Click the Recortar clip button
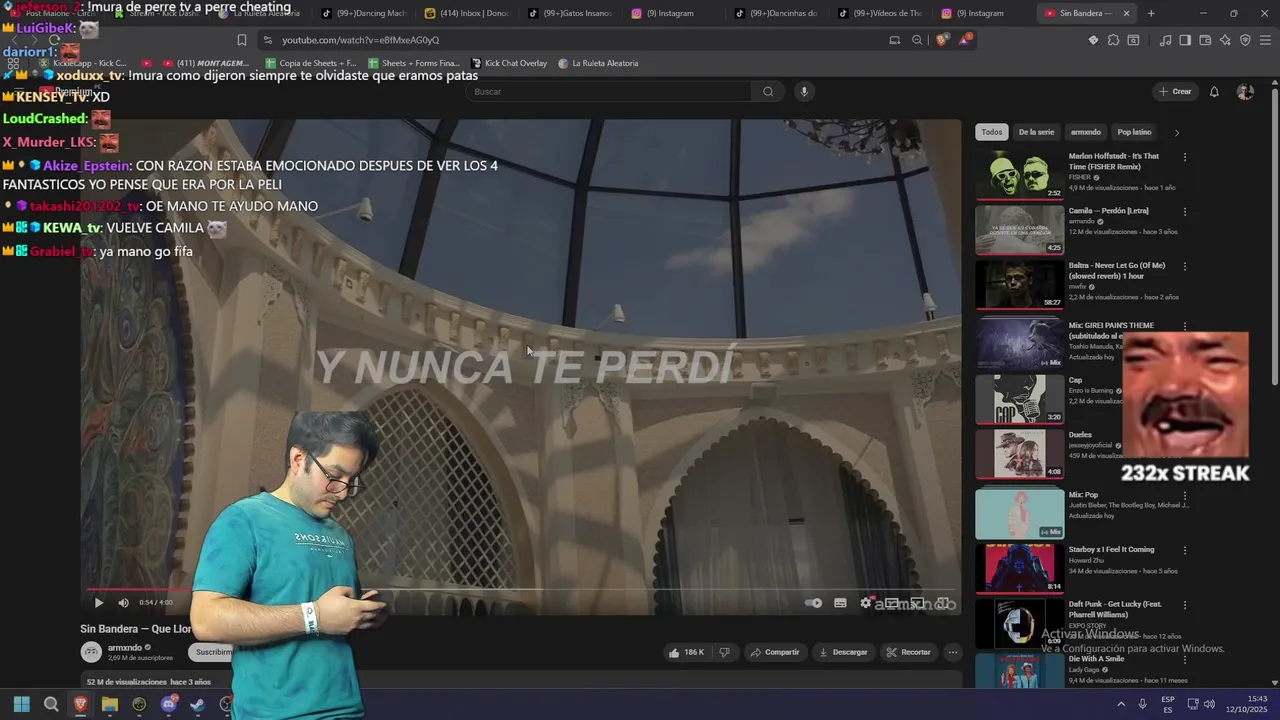 pos(908,652)
